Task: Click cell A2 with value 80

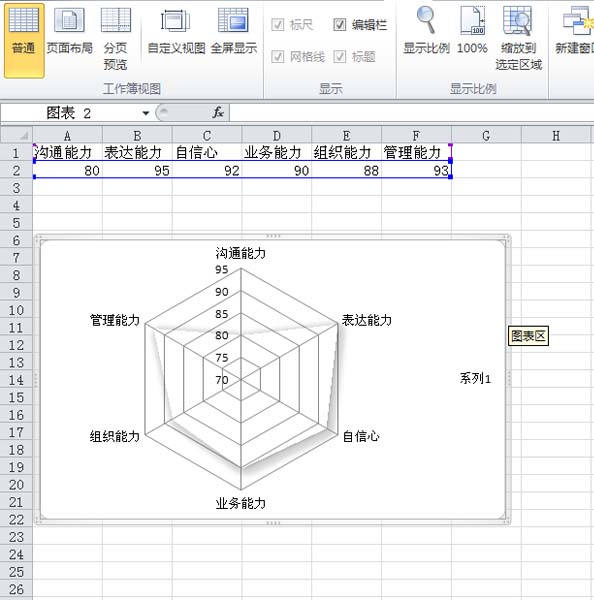Action: pos(67,170)
